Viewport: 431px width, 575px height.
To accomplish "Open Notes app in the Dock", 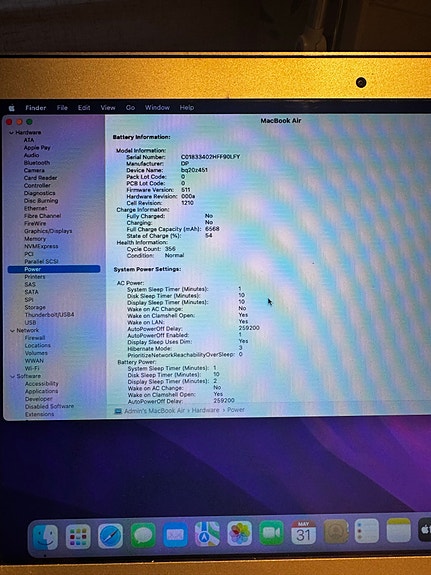I will [399, 530].
